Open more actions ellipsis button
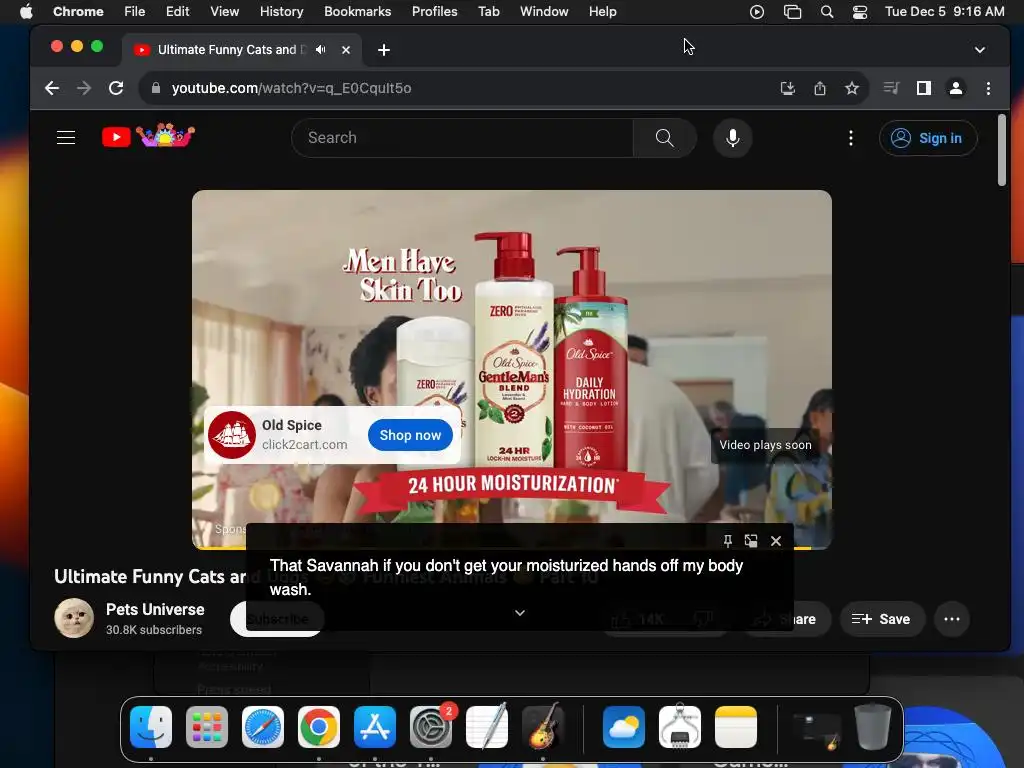The image size is (1024, 768). [x=952, y=619]
